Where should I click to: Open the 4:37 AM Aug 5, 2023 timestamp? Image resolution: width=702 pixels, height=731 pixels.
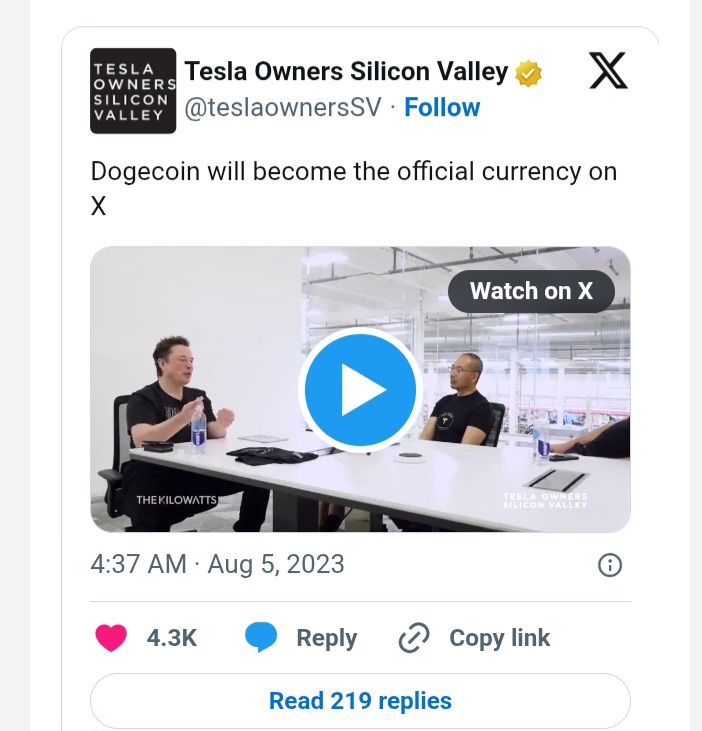tap(217, 564)
